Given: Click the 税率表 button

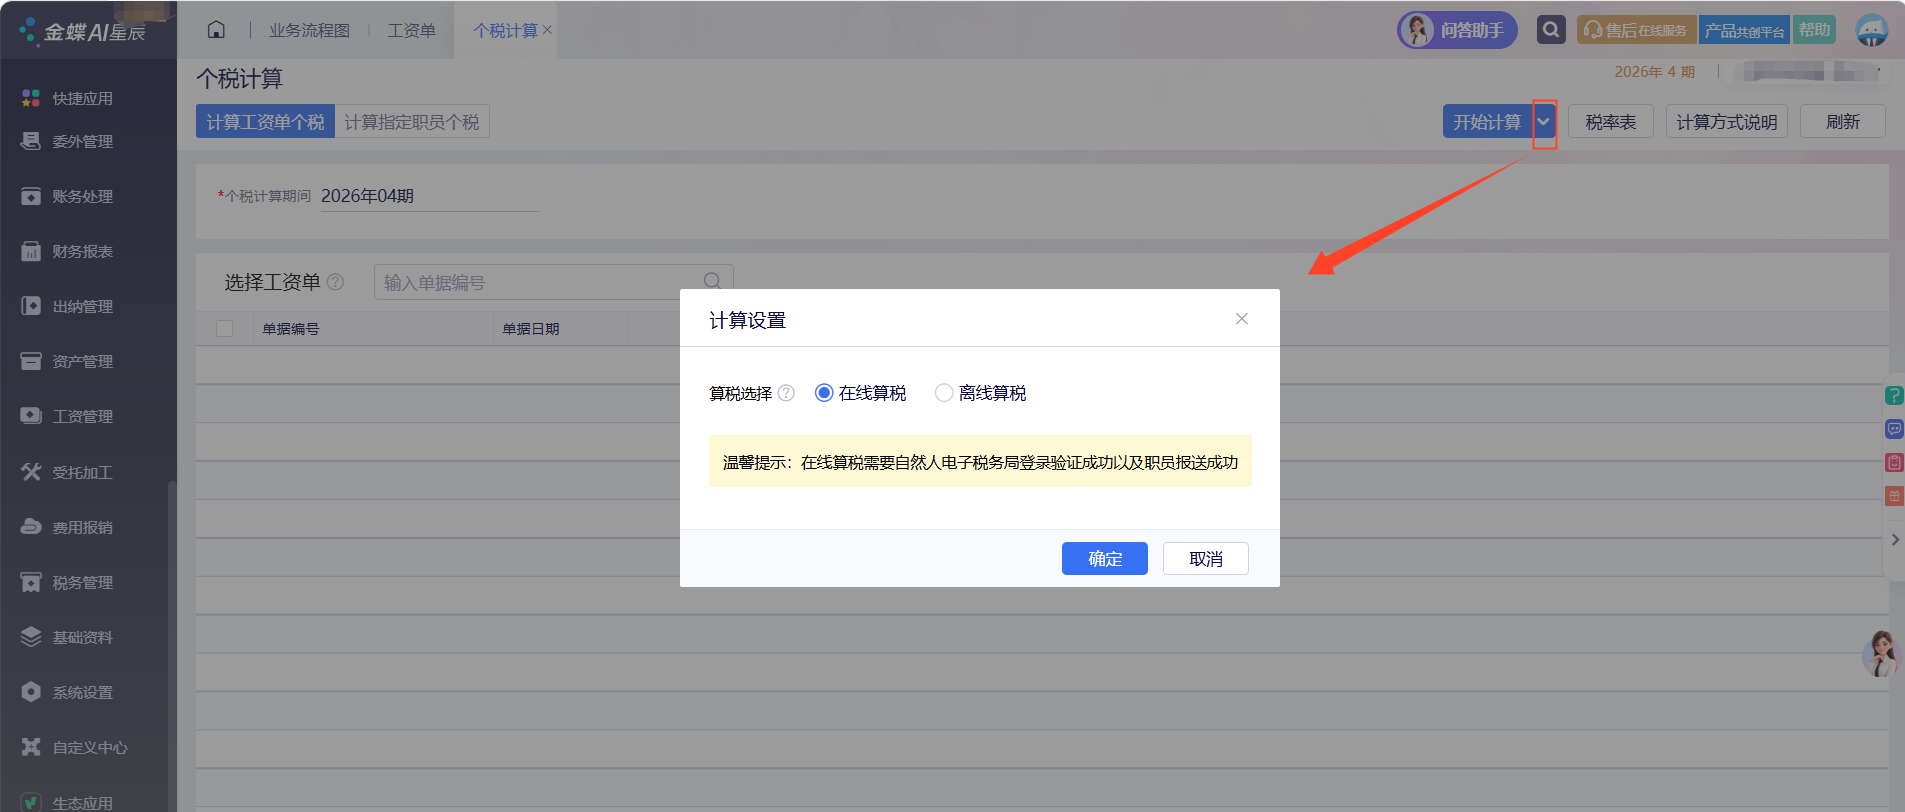Looking at the screenshot, I should coord(1611,122).
